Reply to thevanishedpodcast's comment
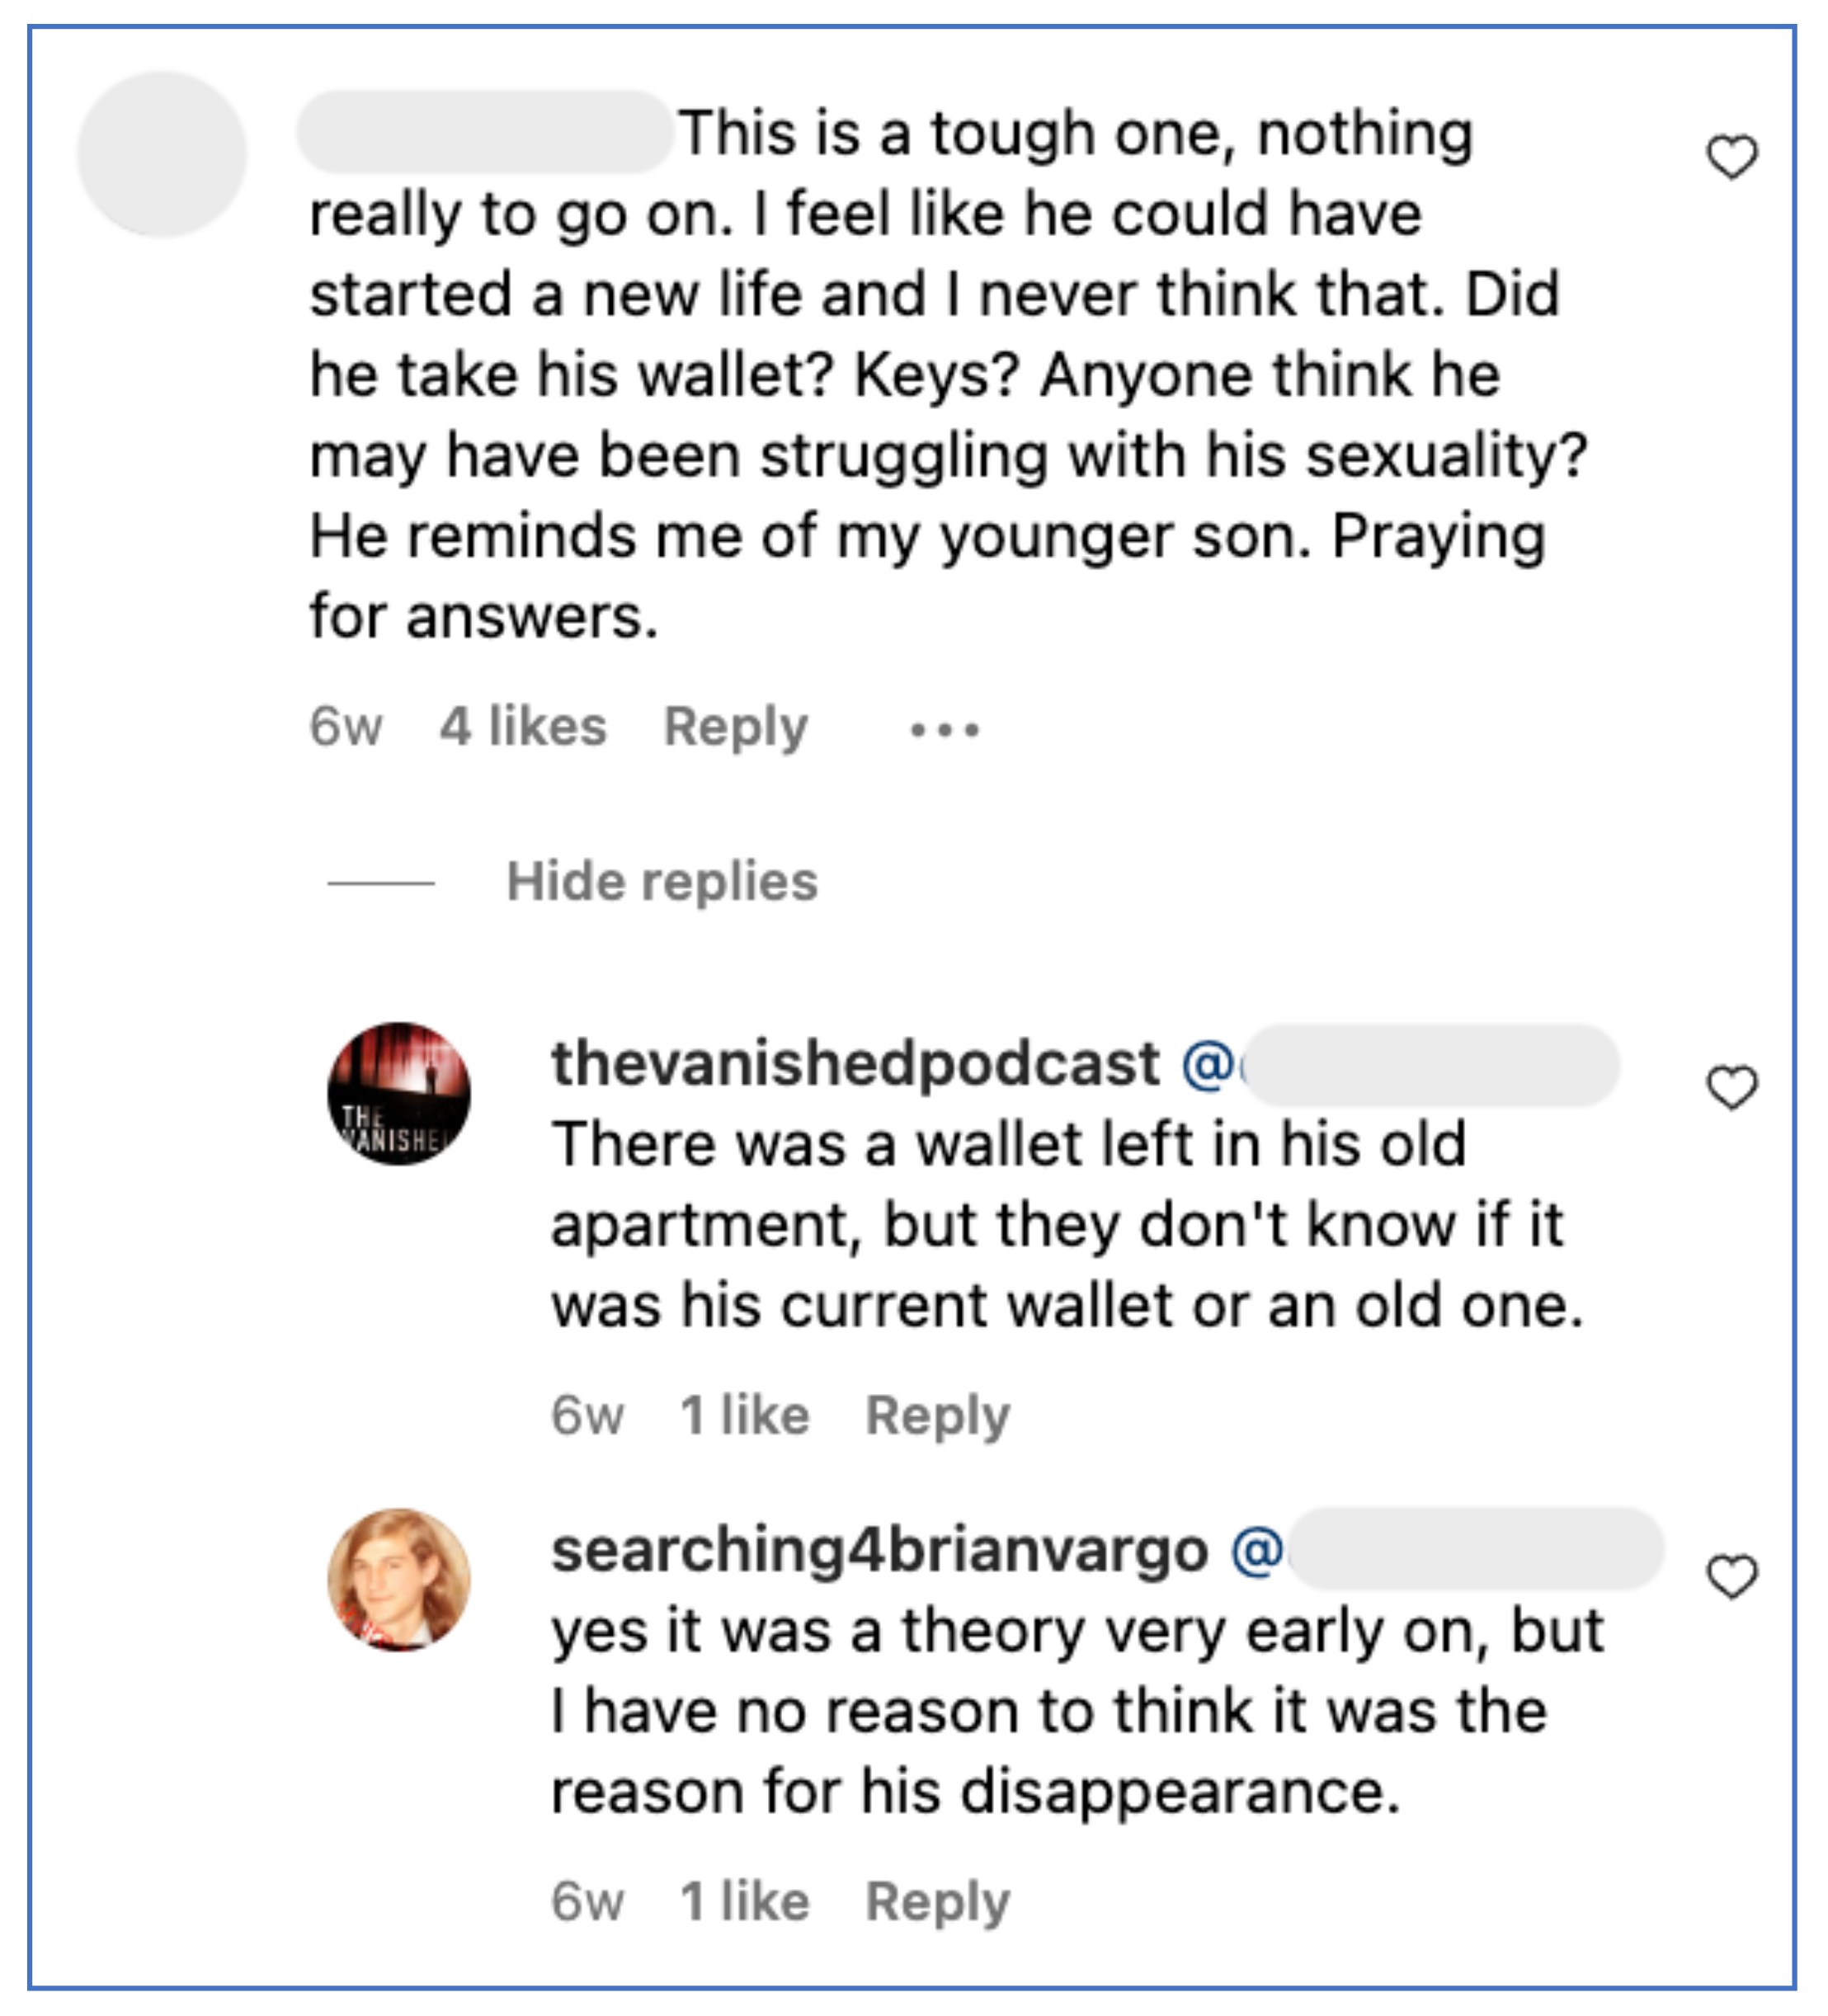Image resolution: width=1828 pixels, height=2016 pixels. (937, 1416)
